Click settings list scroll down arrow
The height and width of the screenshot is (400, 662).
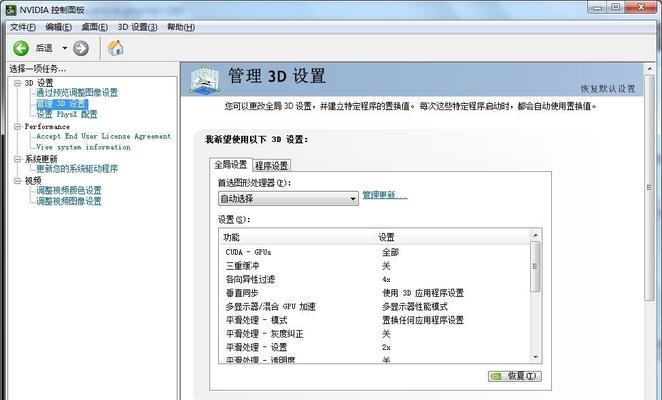pyautogui.click(x=535, y=357)
